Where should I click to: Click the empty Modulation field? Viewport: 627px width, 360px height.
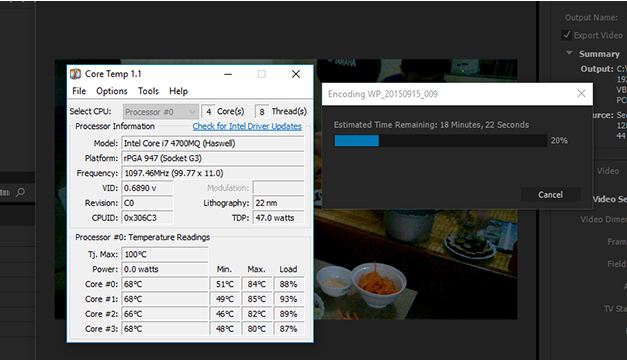(278, 188)
